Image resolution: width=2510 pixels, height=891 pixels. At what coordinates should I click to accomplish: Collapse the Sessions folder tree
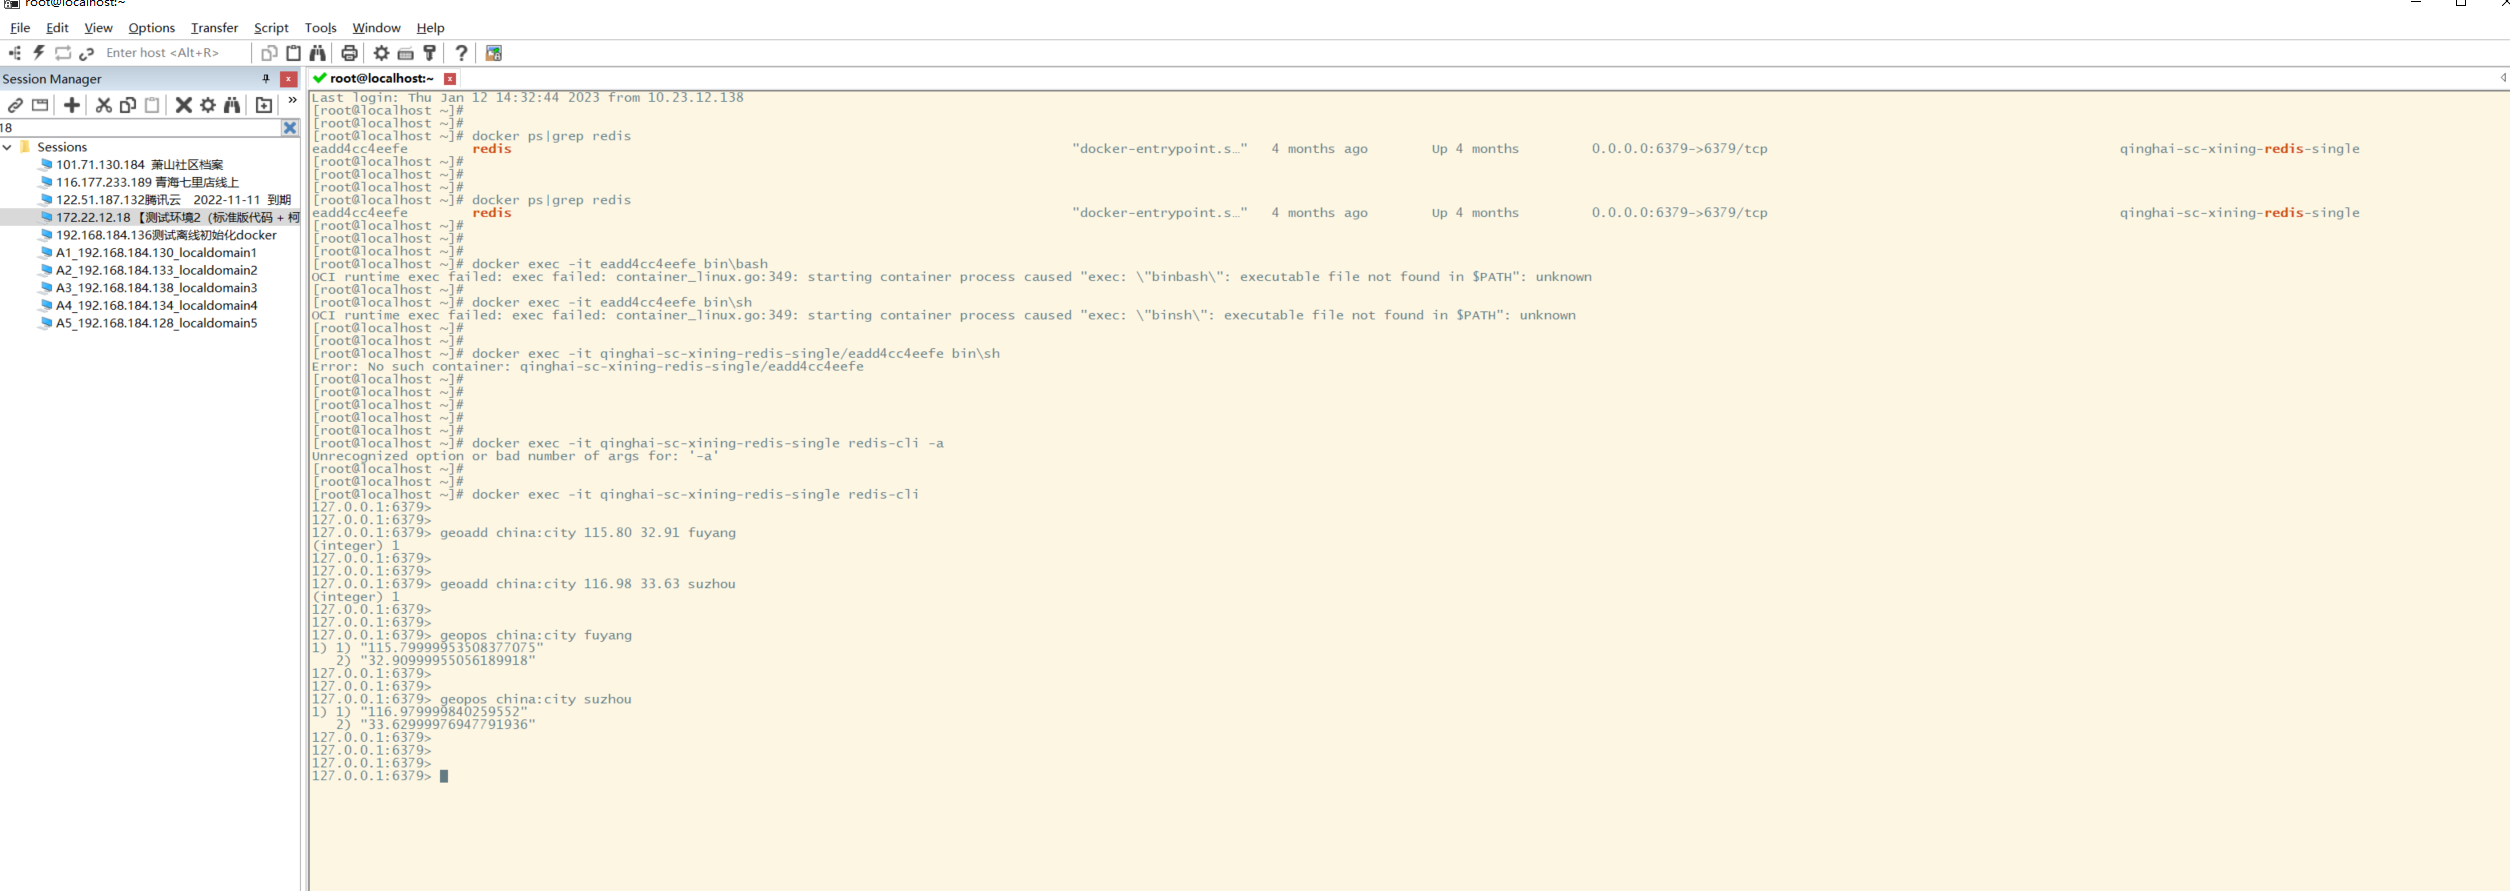click(7, 147)
